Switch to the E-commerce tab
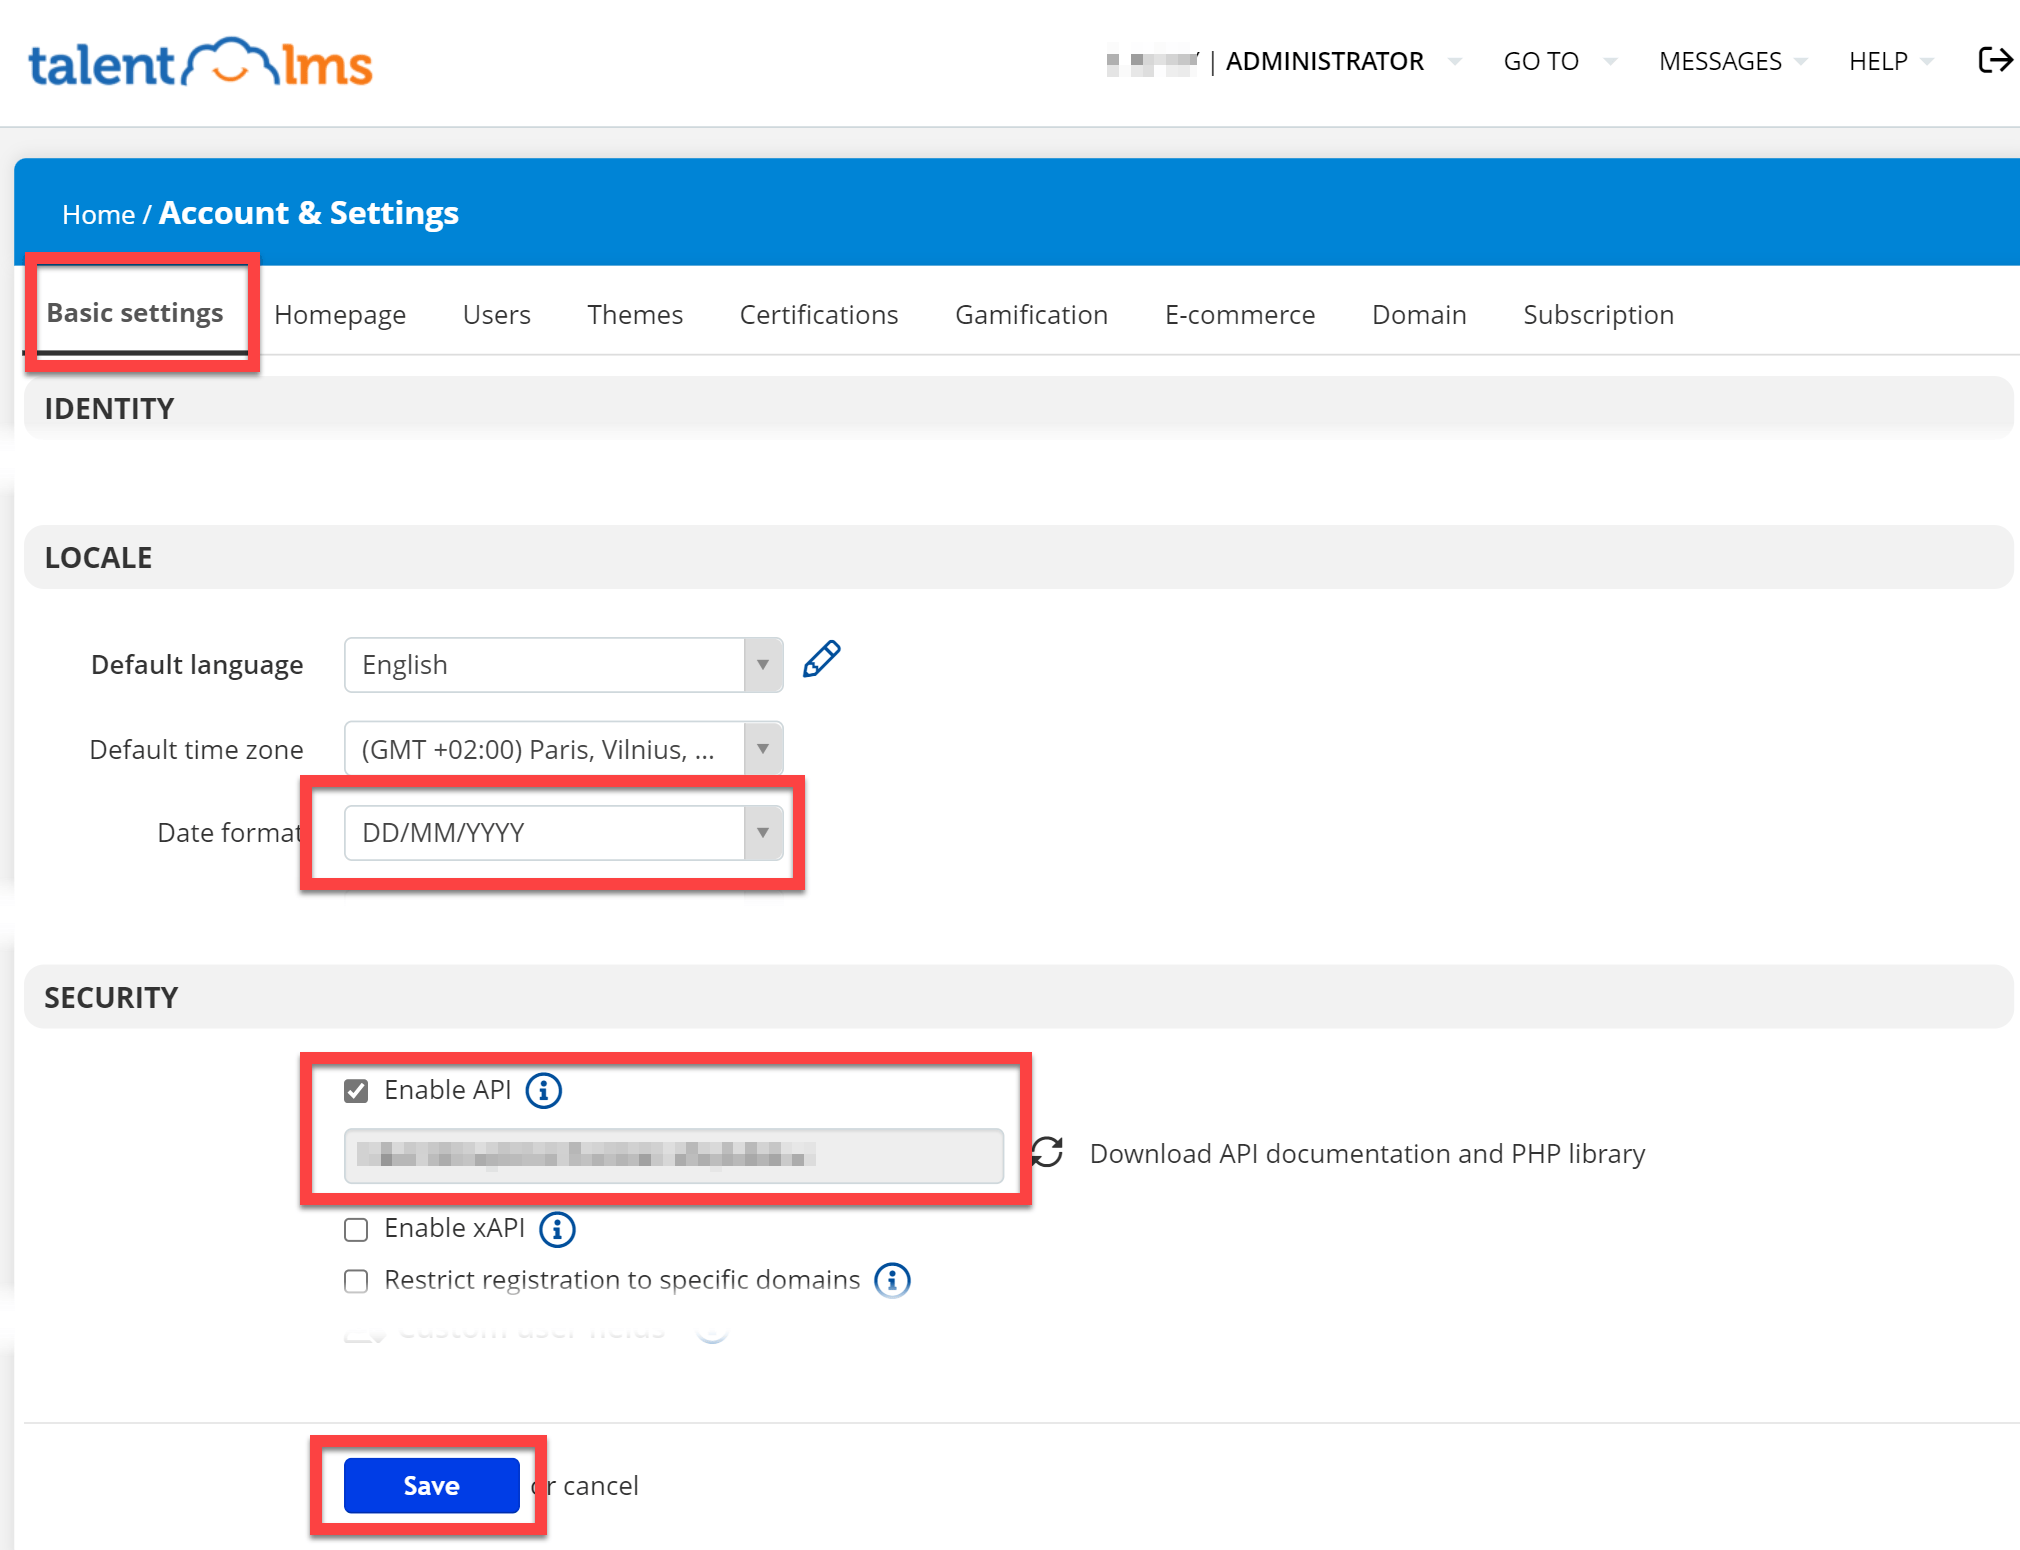 pos(1240,315)
